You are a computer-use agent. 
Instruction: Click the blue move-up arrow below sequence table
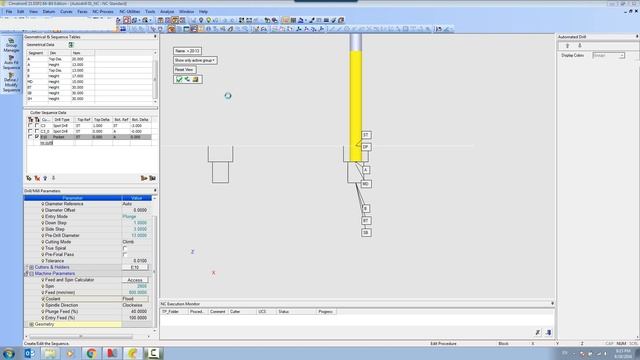coord(45,178)
